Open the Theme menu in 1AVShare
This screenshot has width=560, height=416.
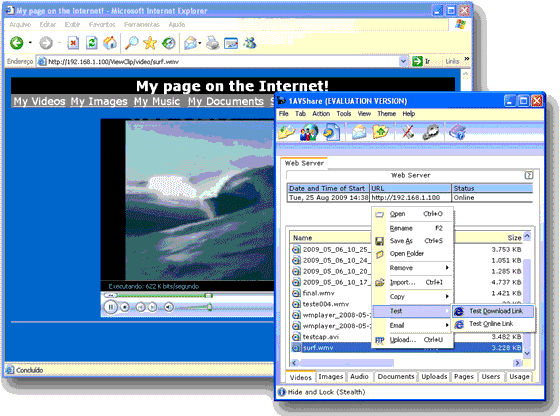tap(386, 114)
